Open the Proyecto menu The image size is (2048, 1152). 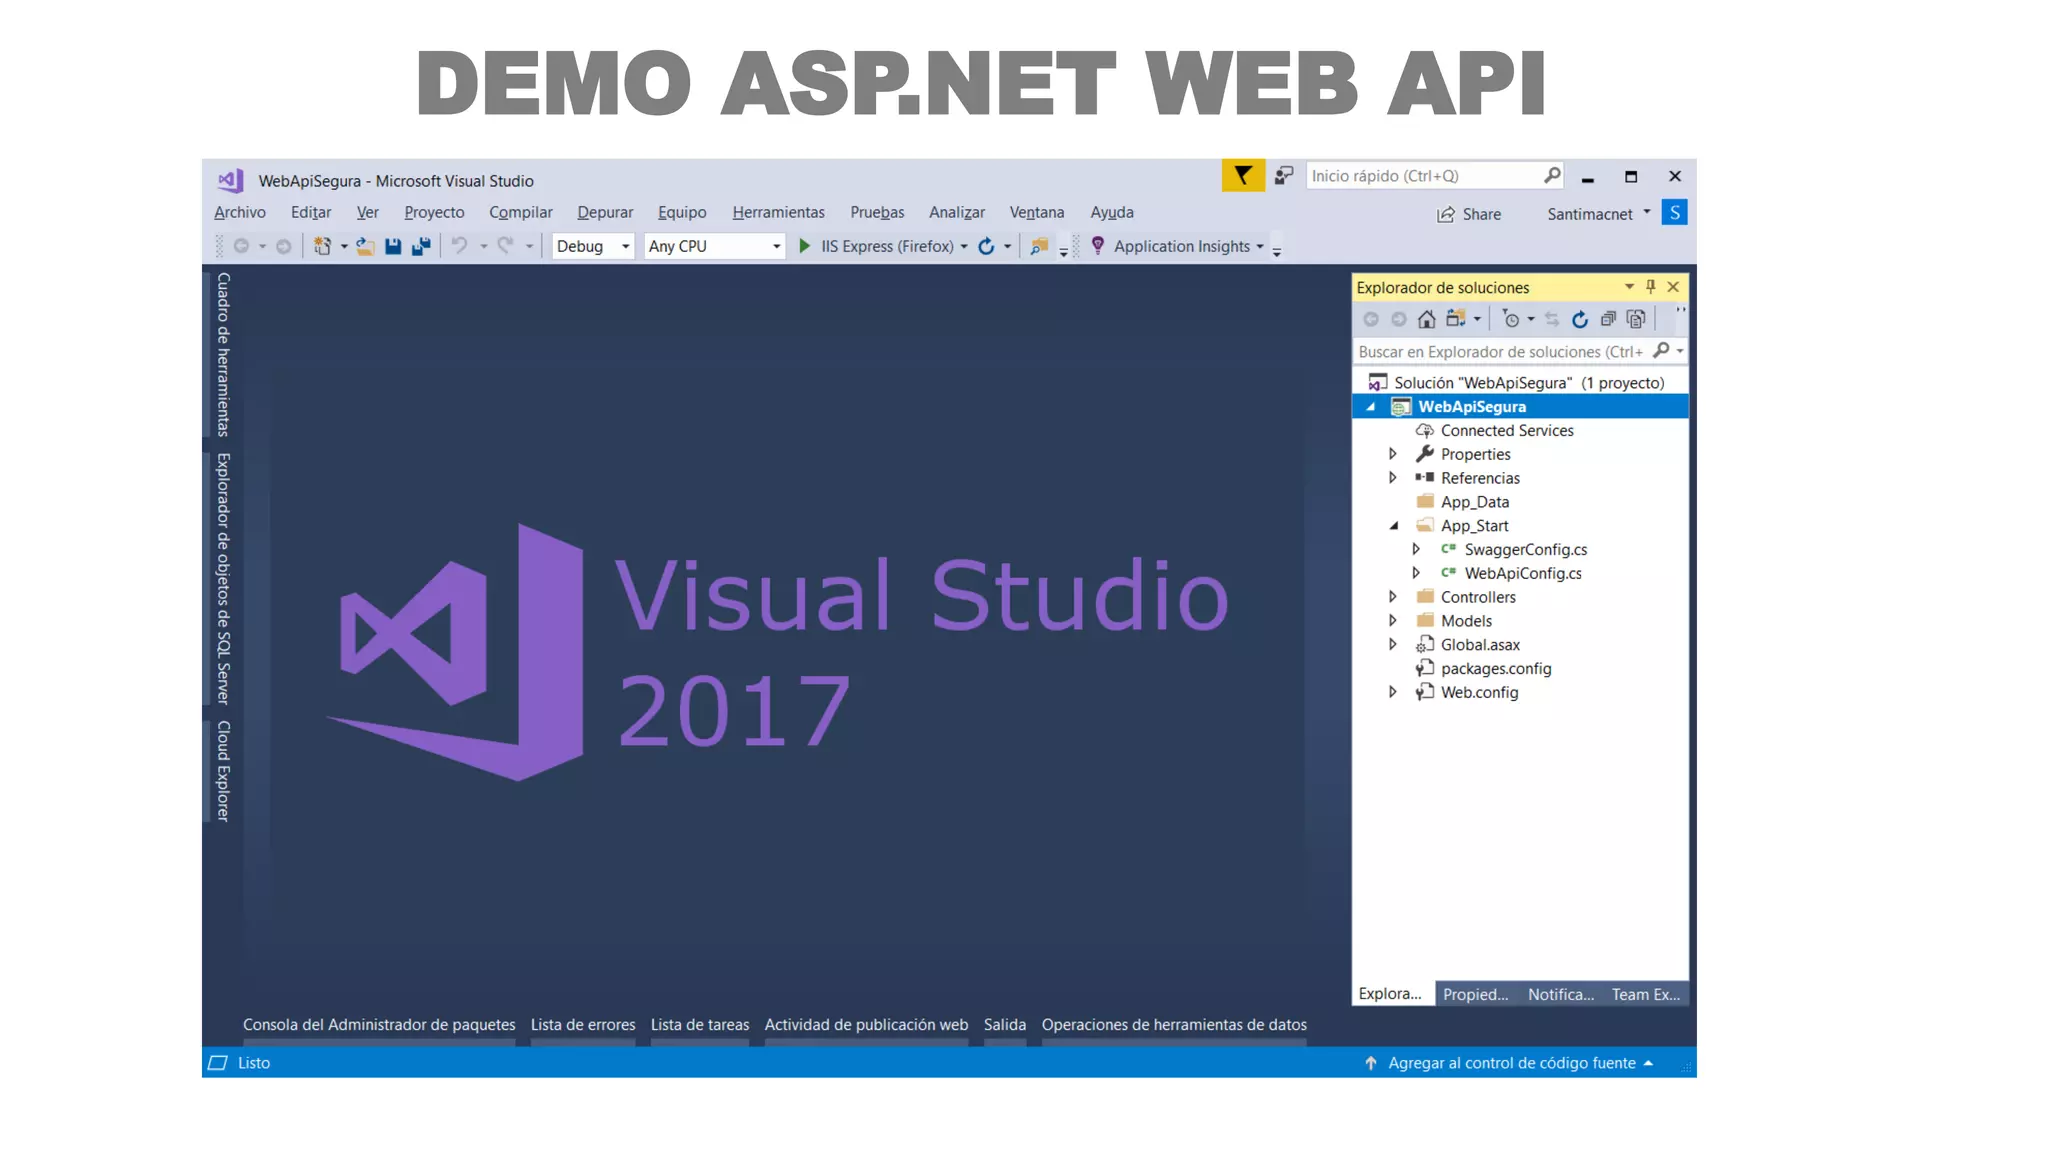pos(434,212)
